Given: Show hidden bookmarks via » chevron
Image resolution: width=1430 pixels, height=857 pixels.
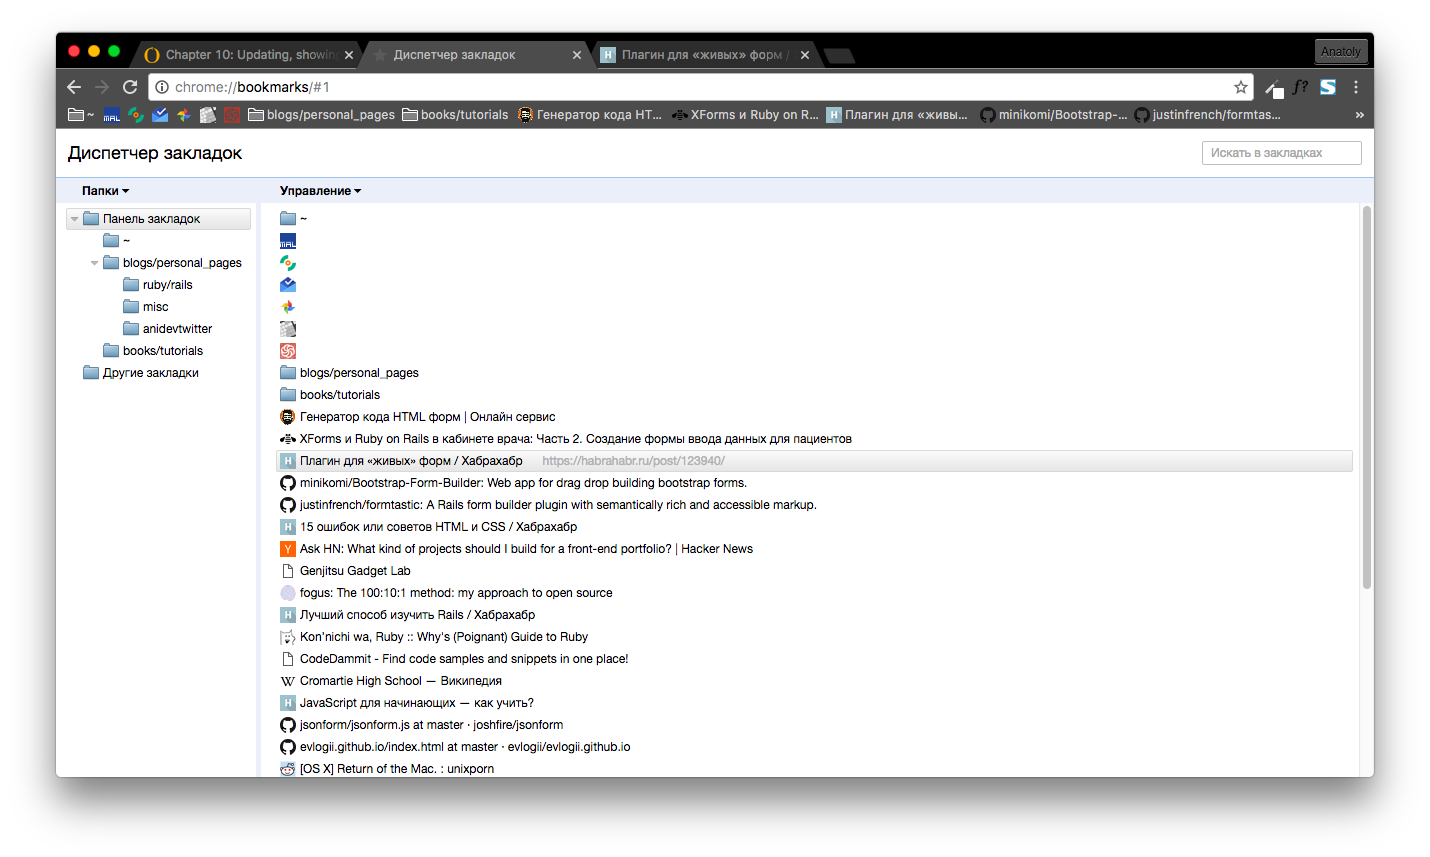Looking at the screenshot, I should [1359, 115].
